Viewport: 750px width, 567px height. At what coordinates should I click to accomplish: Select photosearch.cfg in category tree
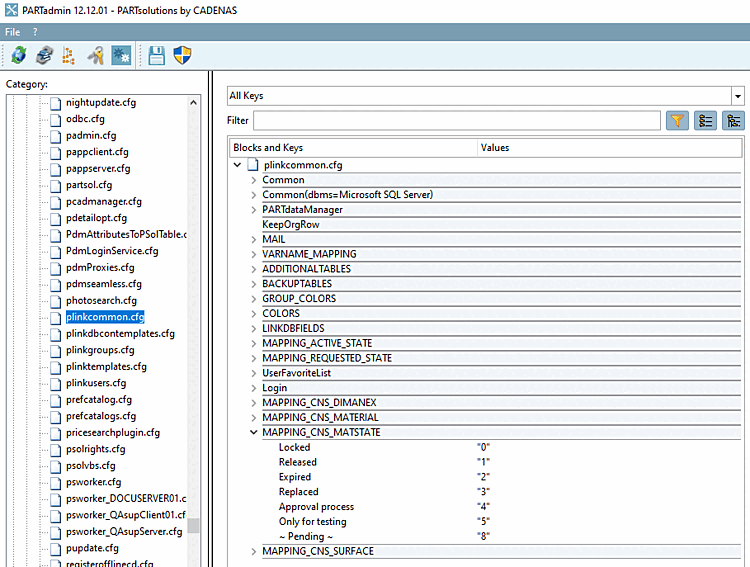(101, 301)
